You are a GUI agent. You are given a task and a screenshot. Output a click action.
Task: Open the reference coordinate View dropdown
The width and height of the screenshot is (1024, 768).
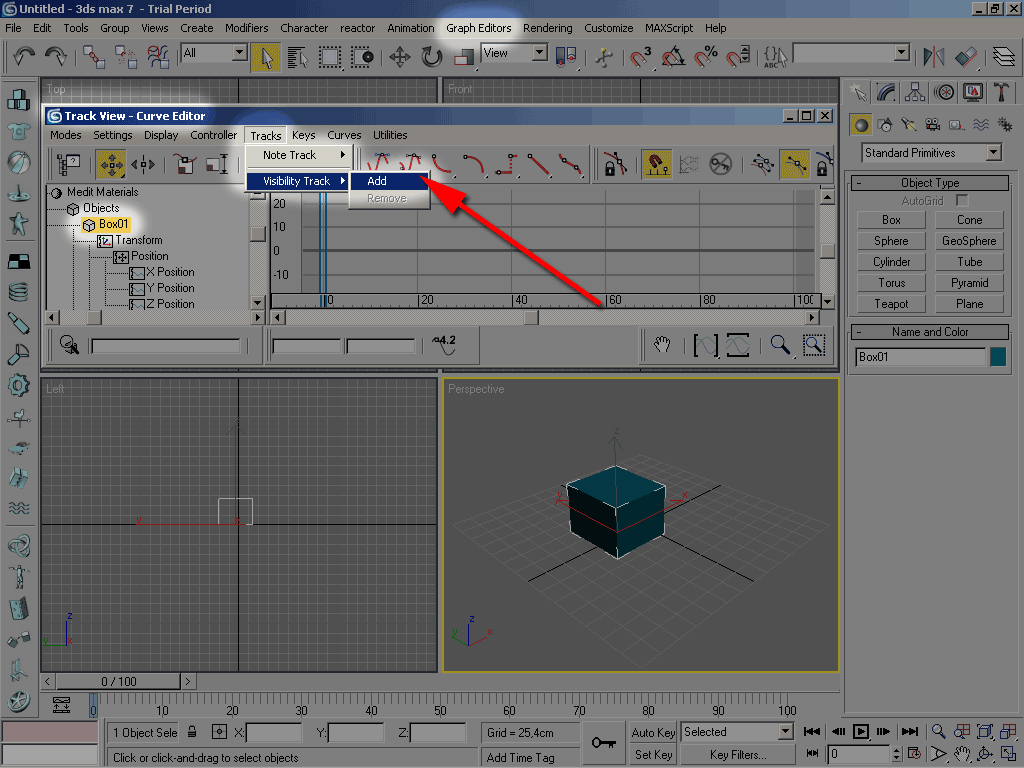(x=539, y=52)
